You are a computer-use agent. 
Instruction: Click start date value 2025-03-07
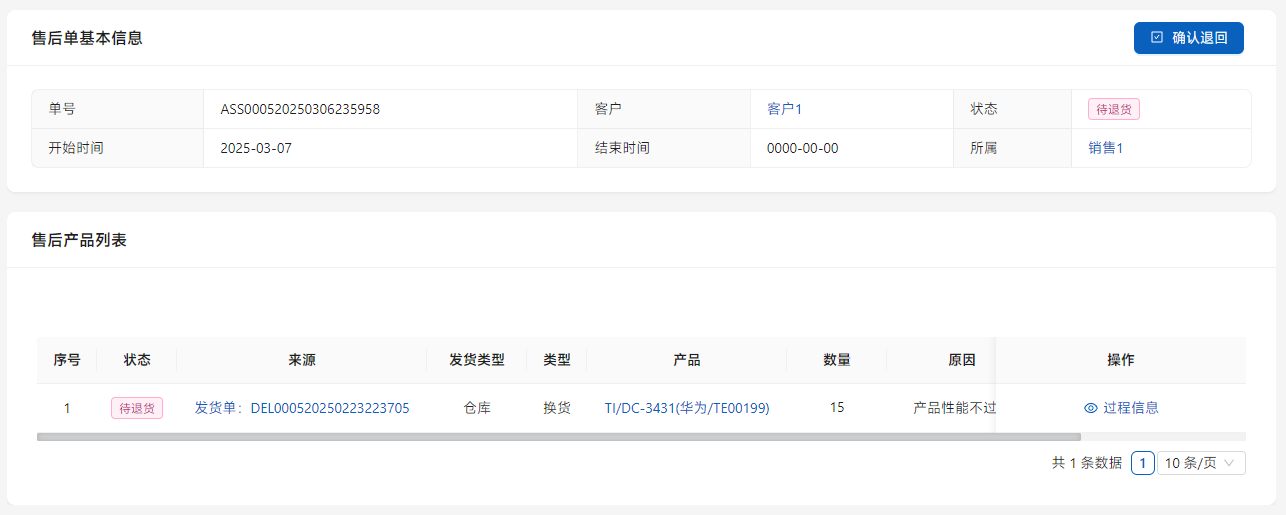click(256, 148)
